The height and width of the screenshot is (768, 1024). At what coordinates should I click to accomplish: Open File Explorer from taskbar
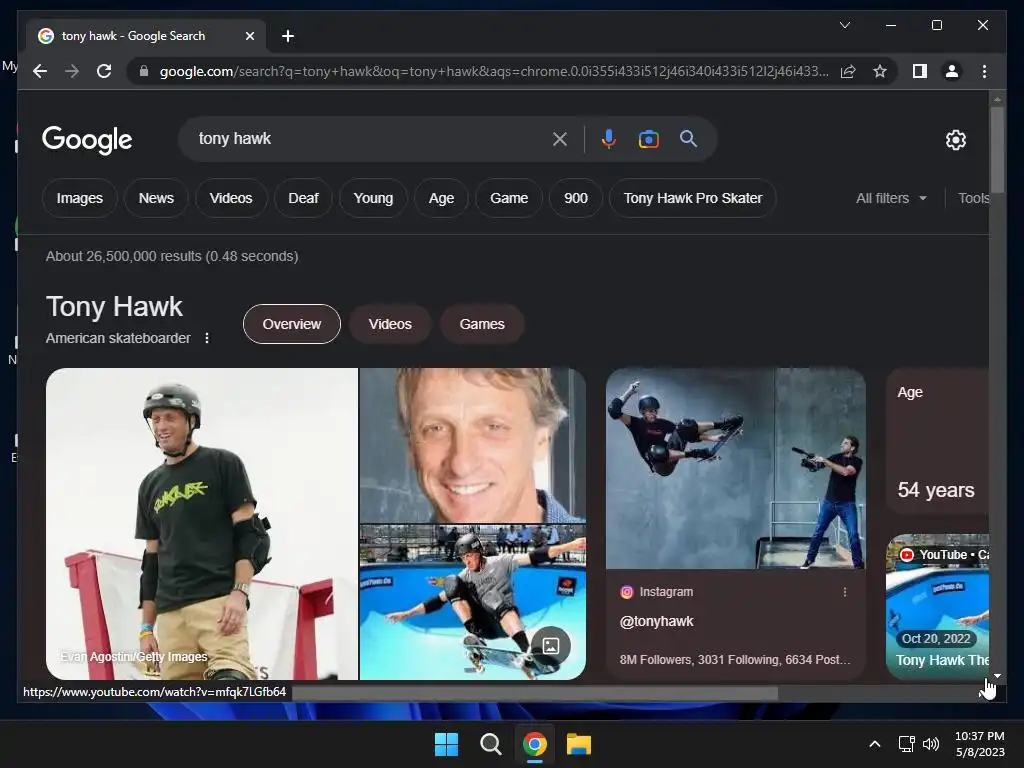click(x=579, y=744)
